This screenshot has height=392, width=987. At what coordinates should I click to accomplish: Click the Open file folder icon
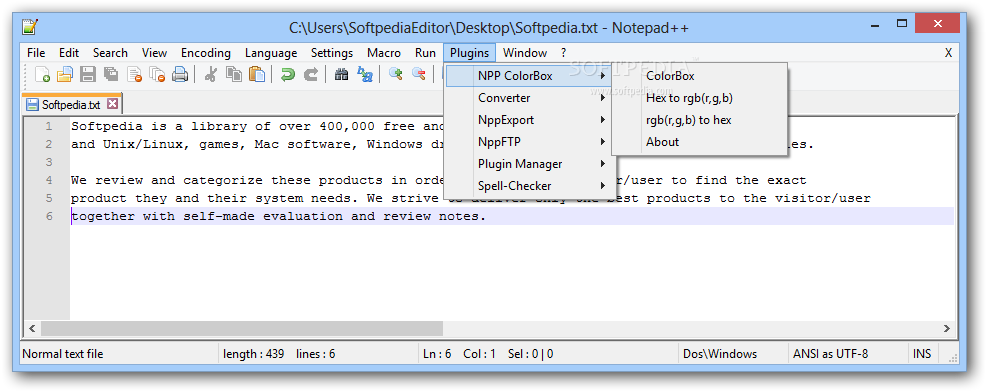65,74
